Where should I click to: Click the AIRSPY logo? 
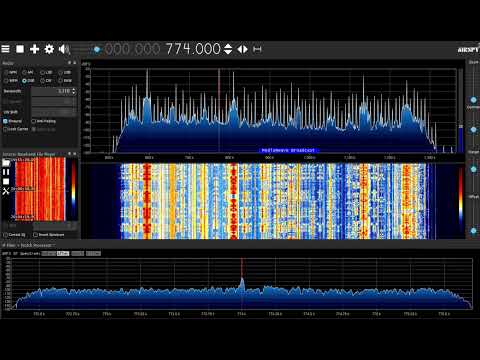pyautogui.click(x=468, y=50)
